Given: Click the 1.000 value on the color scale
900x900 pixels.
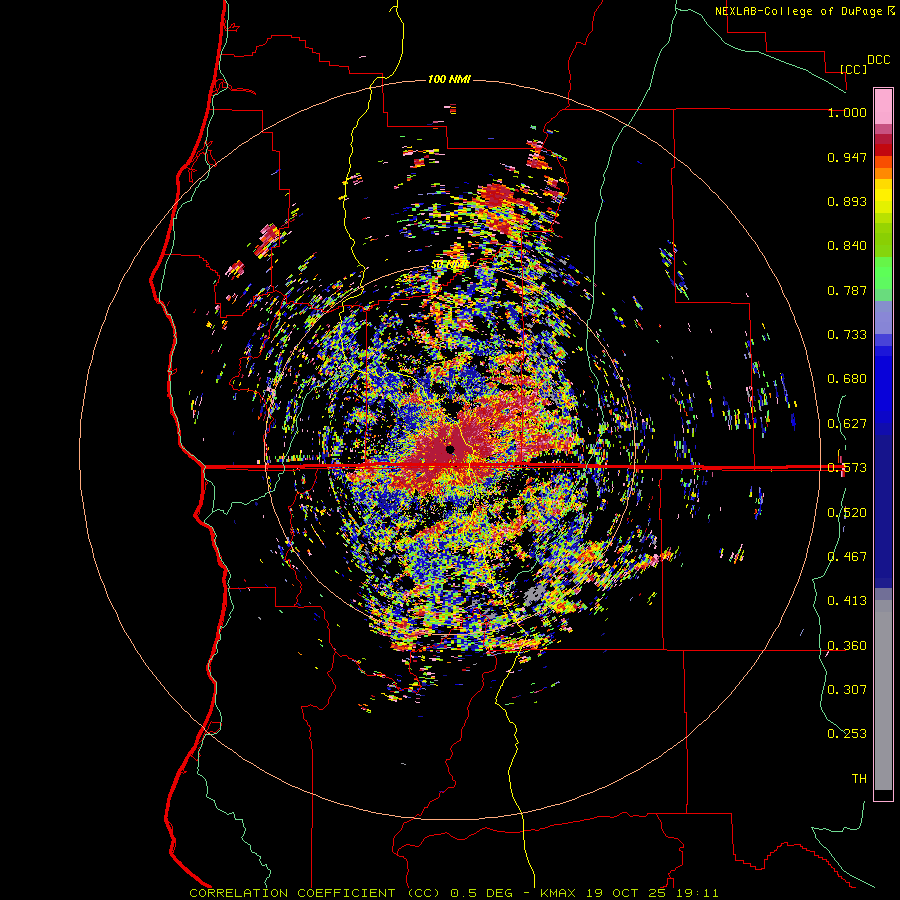Looking at the screenshot, I should point(847,112).
